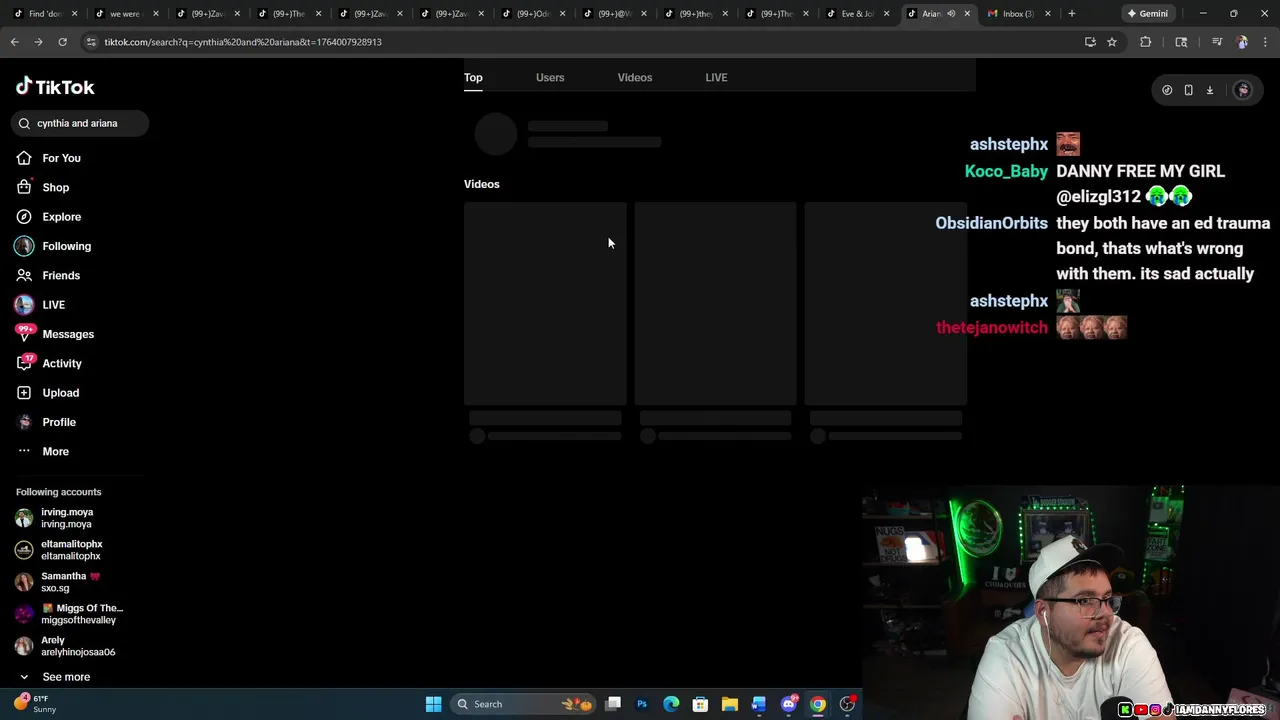Screen dimensions: 1280x720
Task: Open eltamalitophx's account
Action: tap(70, 550)
